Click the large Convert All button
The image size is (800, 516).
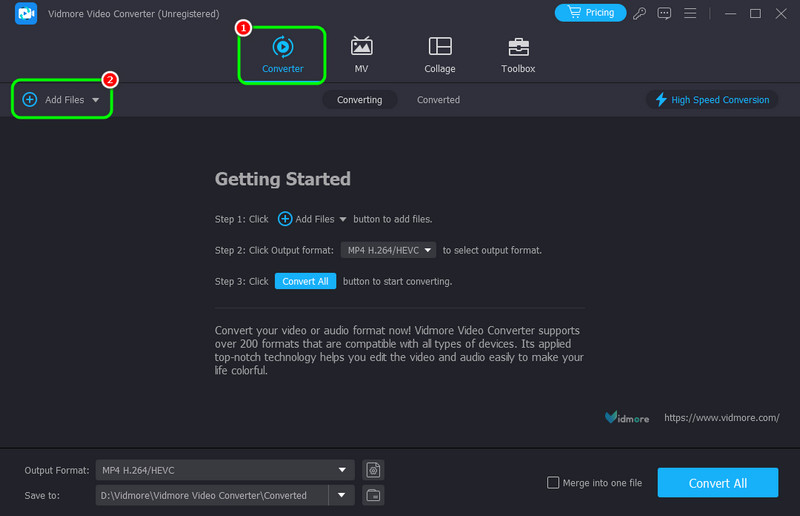[717, 483]
